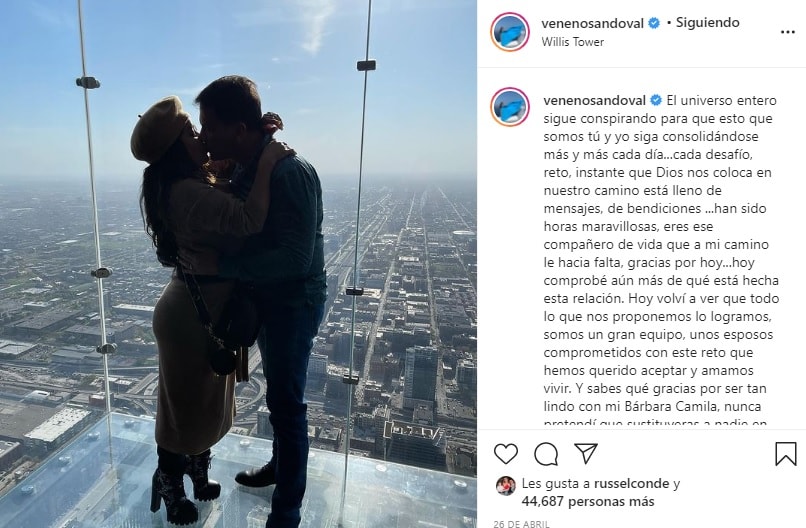Toggle the Siguiendo follow status
Screen dimensions: 806x528
click(707, 23)
